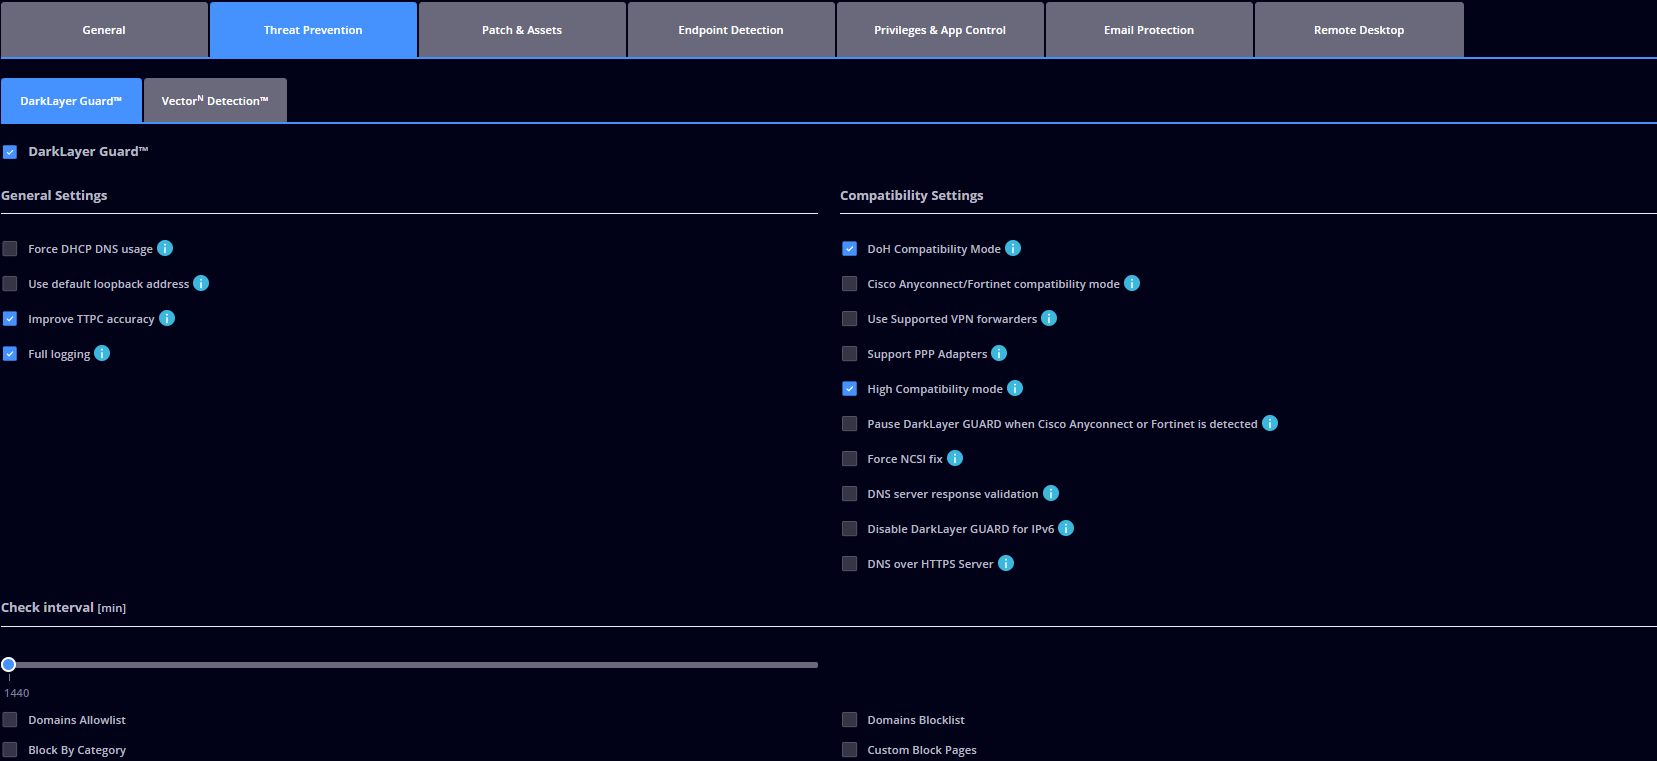Image resolution: width=1657 pixels, height=761 pixels.
Task: Show info for Use Supported VPN forwarders
Action: [x=1049, y=318]
